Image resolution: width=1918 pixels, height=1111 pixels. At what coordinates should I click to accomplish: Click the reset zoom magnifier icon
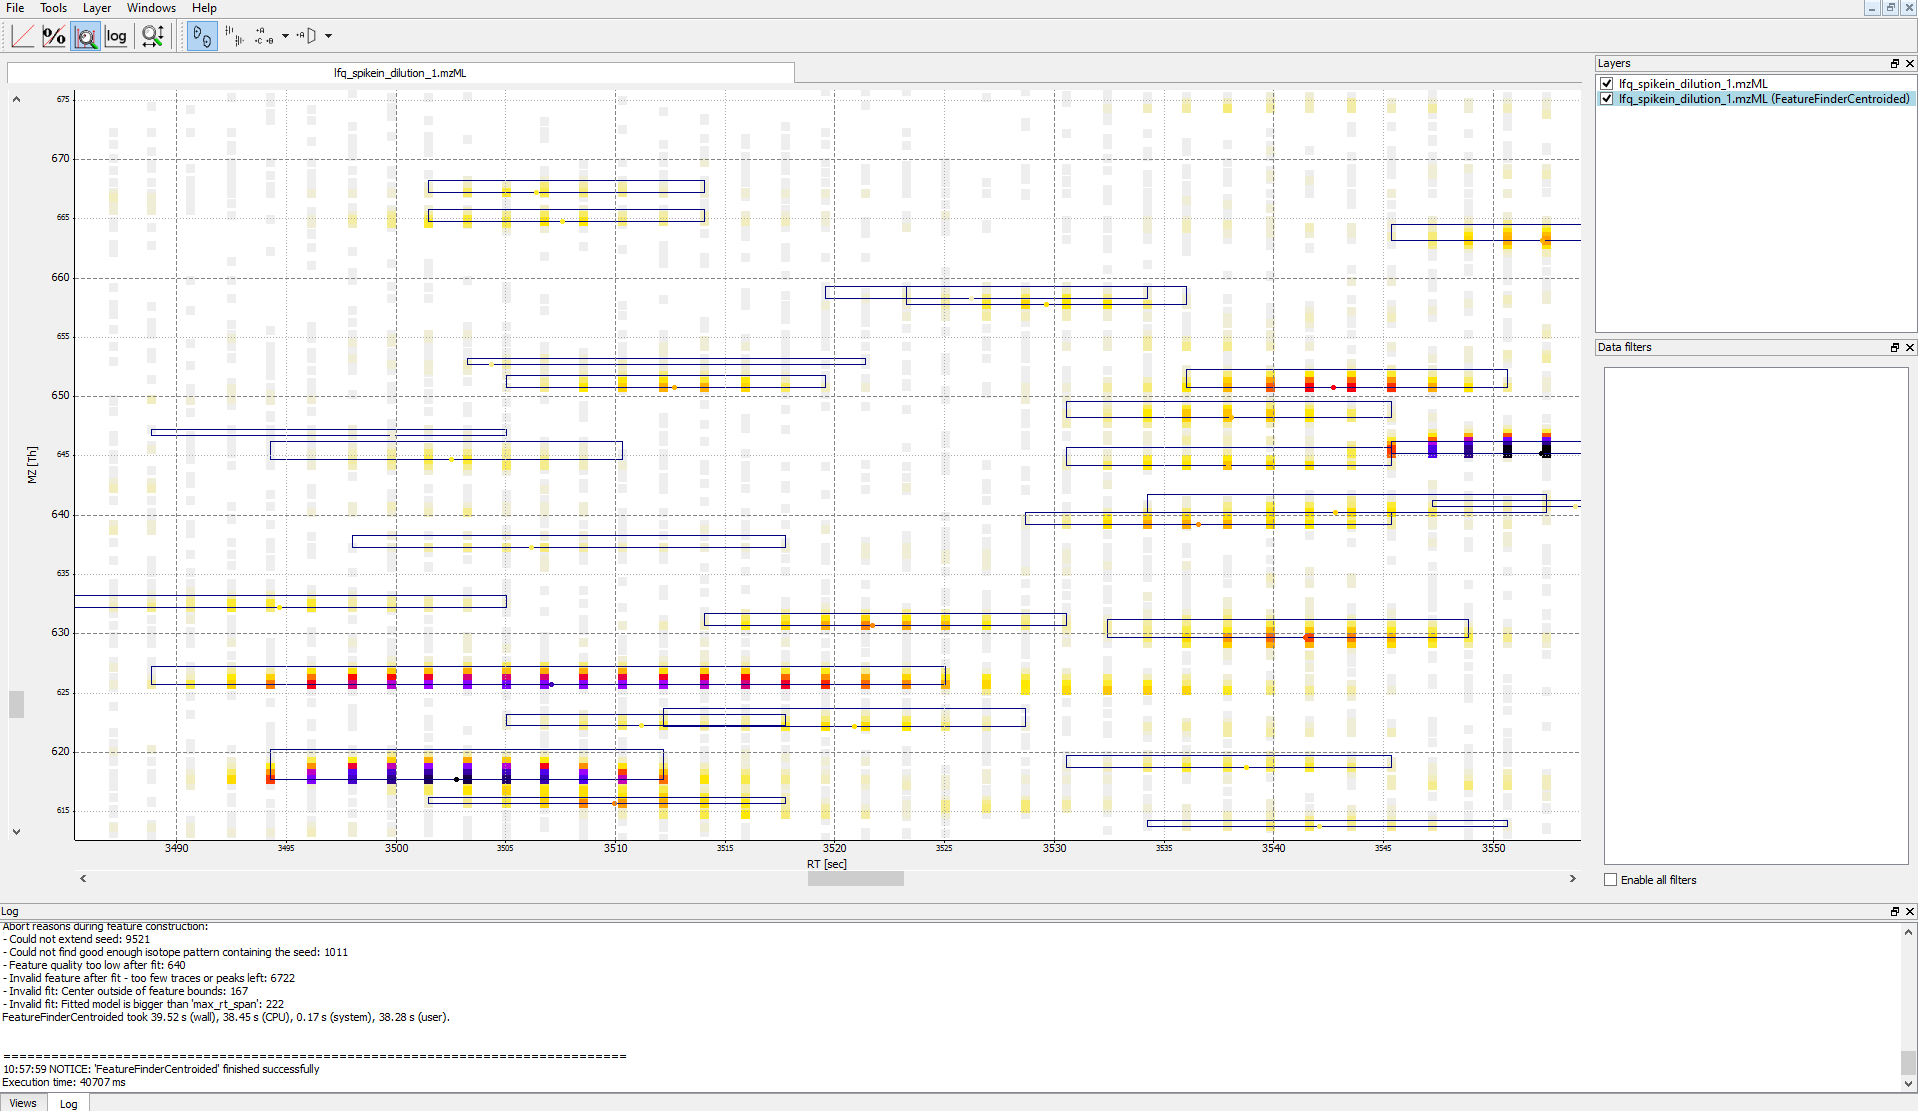153,36
